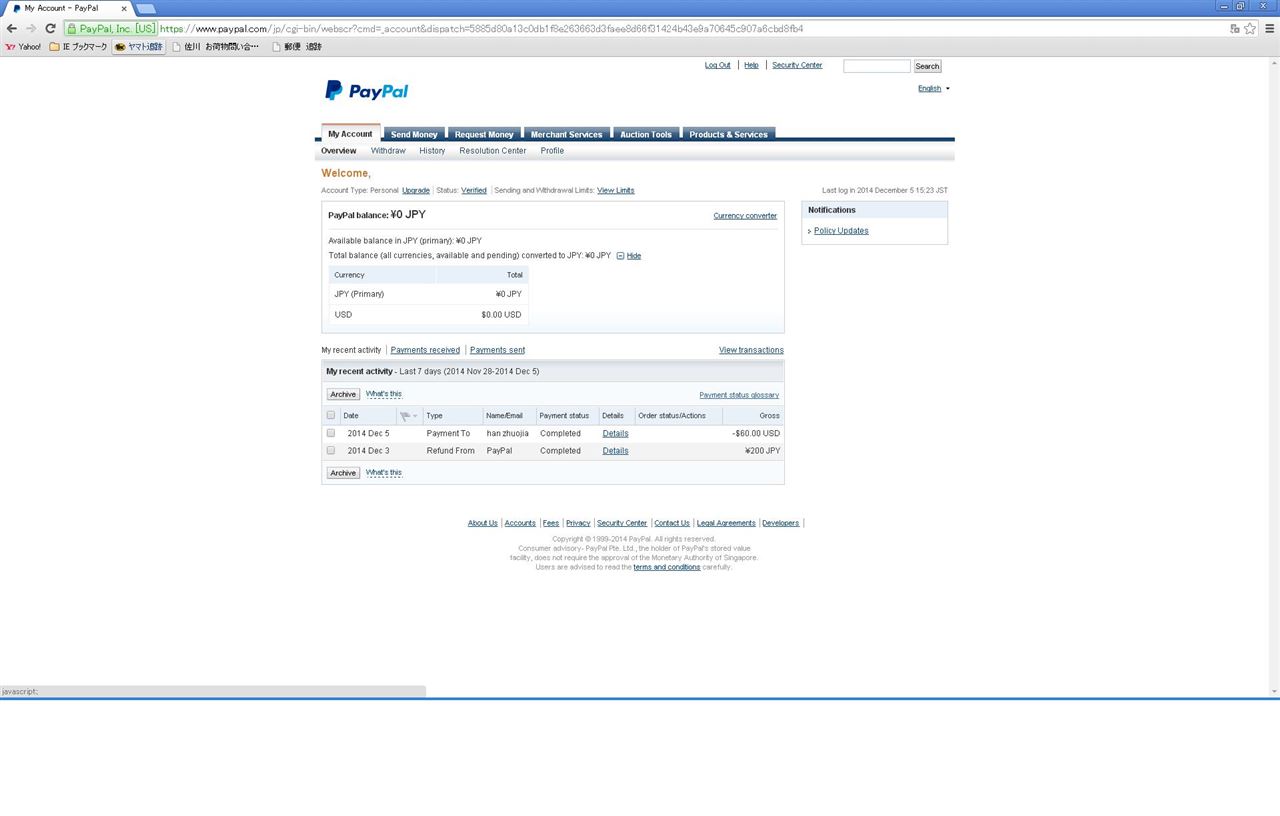The width and height of the screenshot is (1280, 816).
Task: Open the View Limits link
Action: [615, 190]
